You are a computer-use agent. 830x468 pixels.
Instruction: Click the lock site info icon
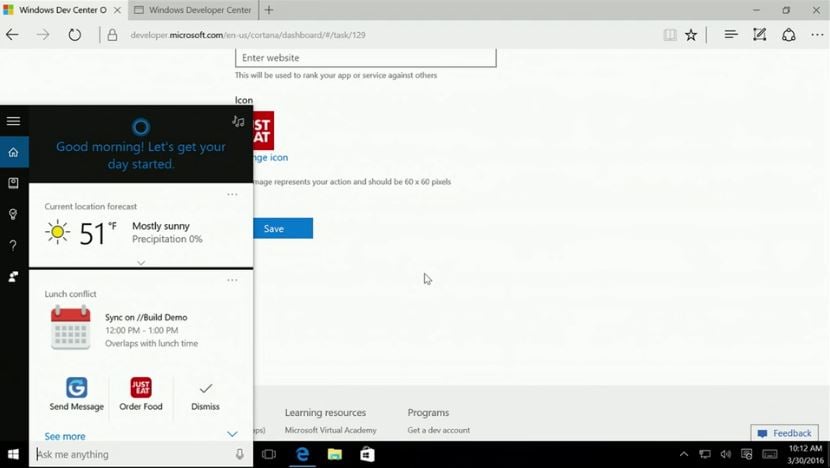[x=112, y=35]
